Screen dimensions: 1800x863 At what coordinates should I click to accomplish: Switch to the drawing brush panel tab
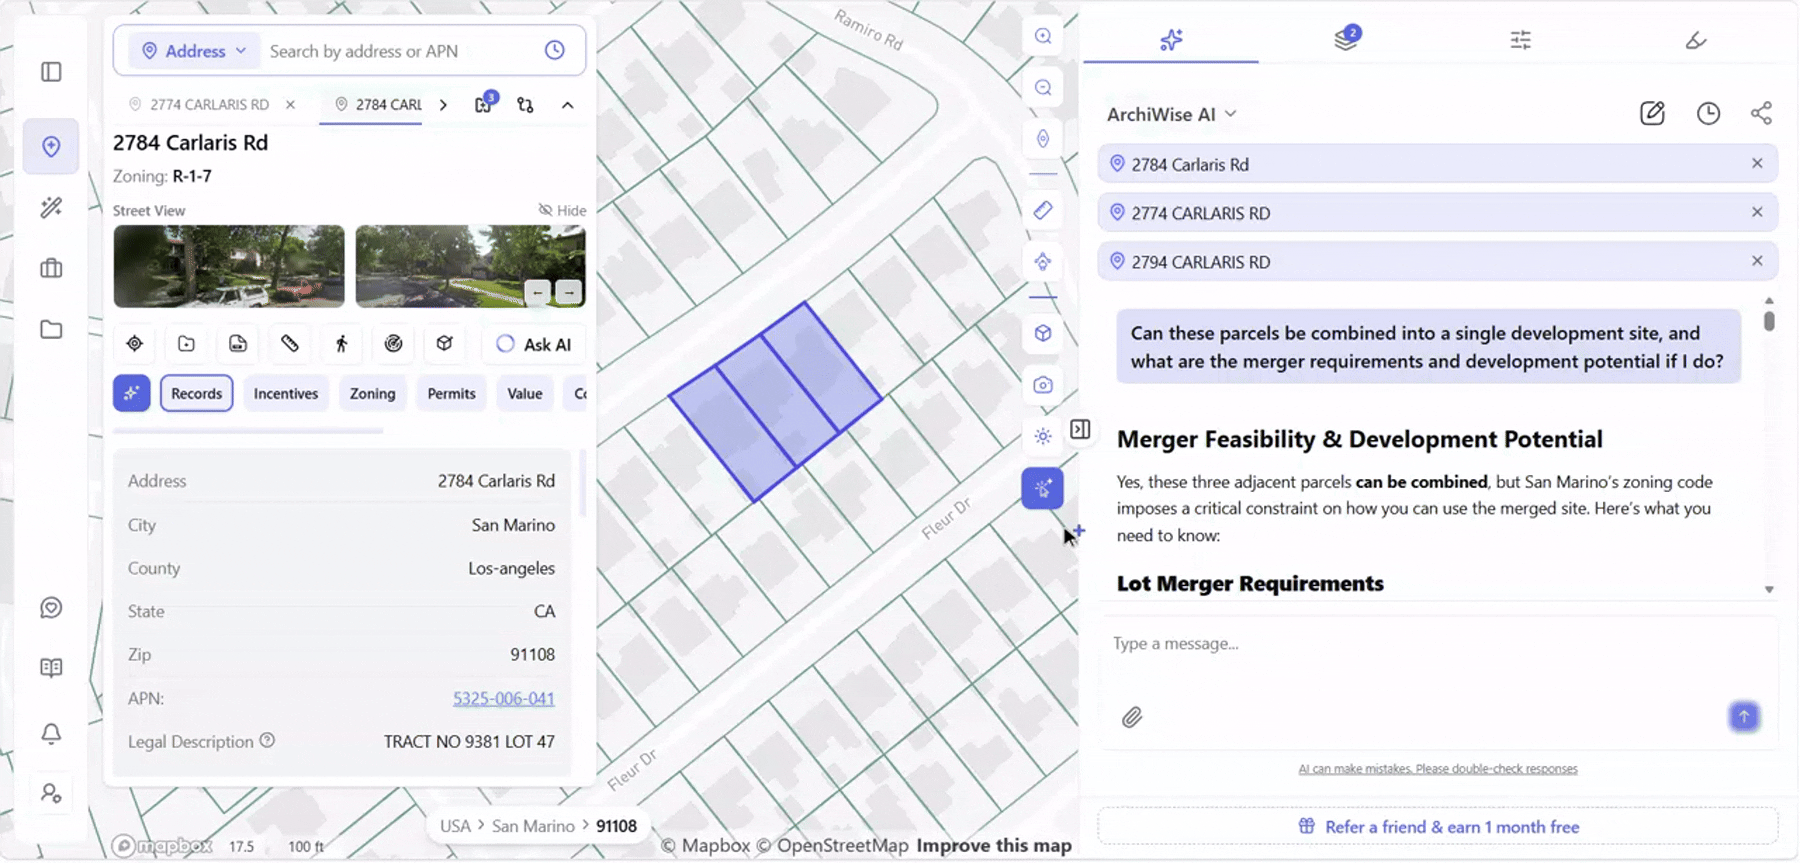pyautogui.click(x=1695, y=40)
